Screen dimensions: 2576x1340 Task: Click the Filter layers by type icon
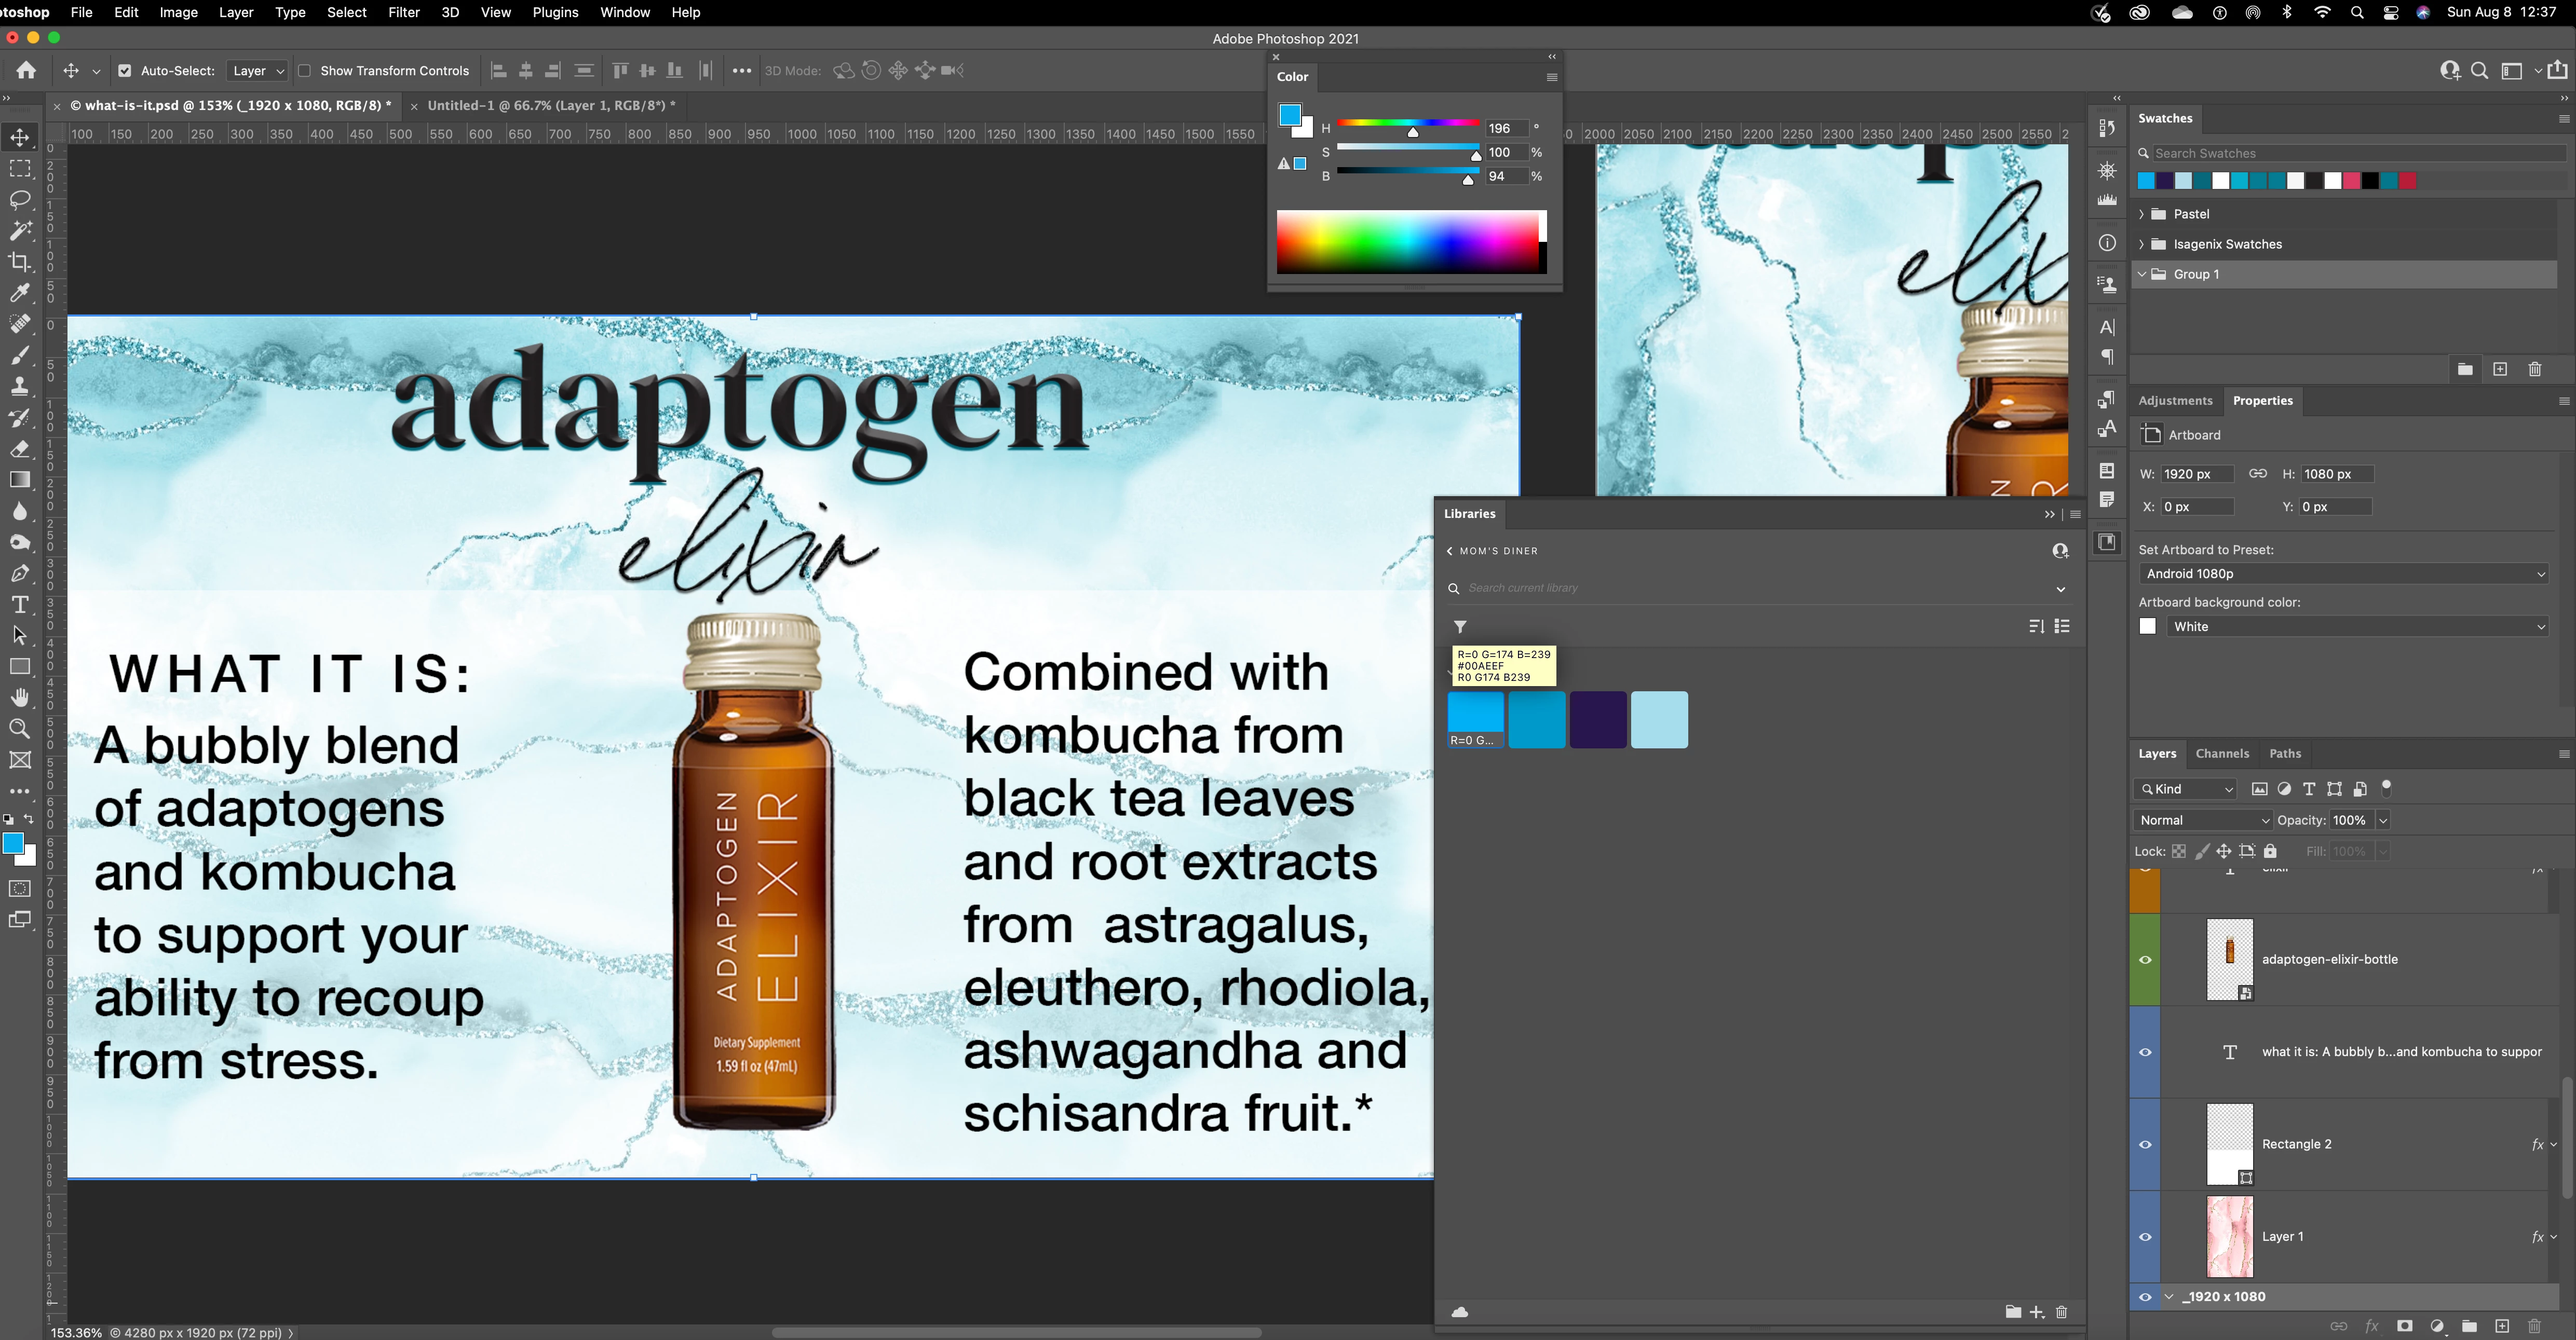click(x=2309, y=789)
